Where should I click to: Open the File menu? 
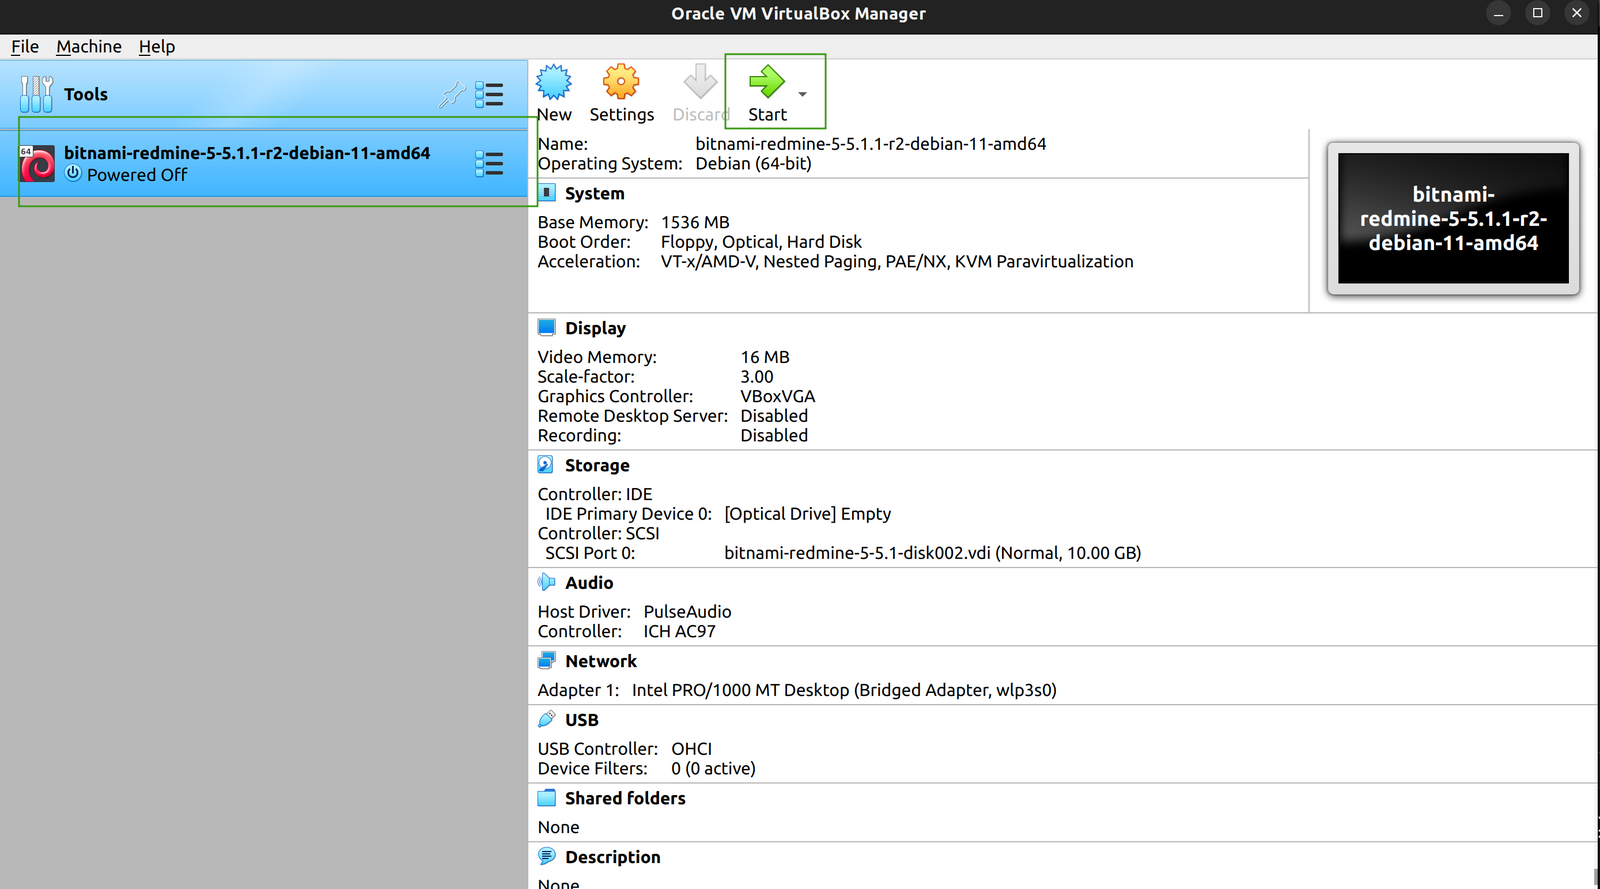pyautogui.click(x=25, y=47)
